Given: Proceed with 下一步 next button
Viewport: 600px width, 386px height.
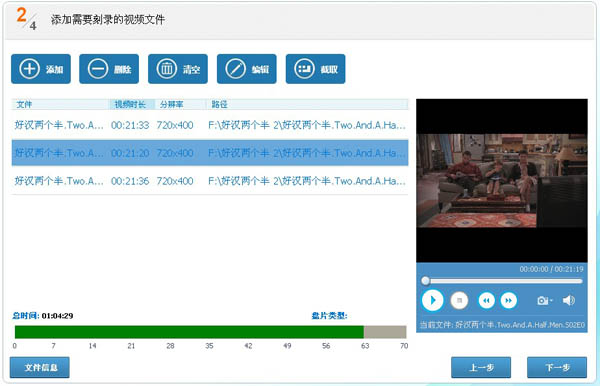Looking at the screenshot, I should [557, 367].
